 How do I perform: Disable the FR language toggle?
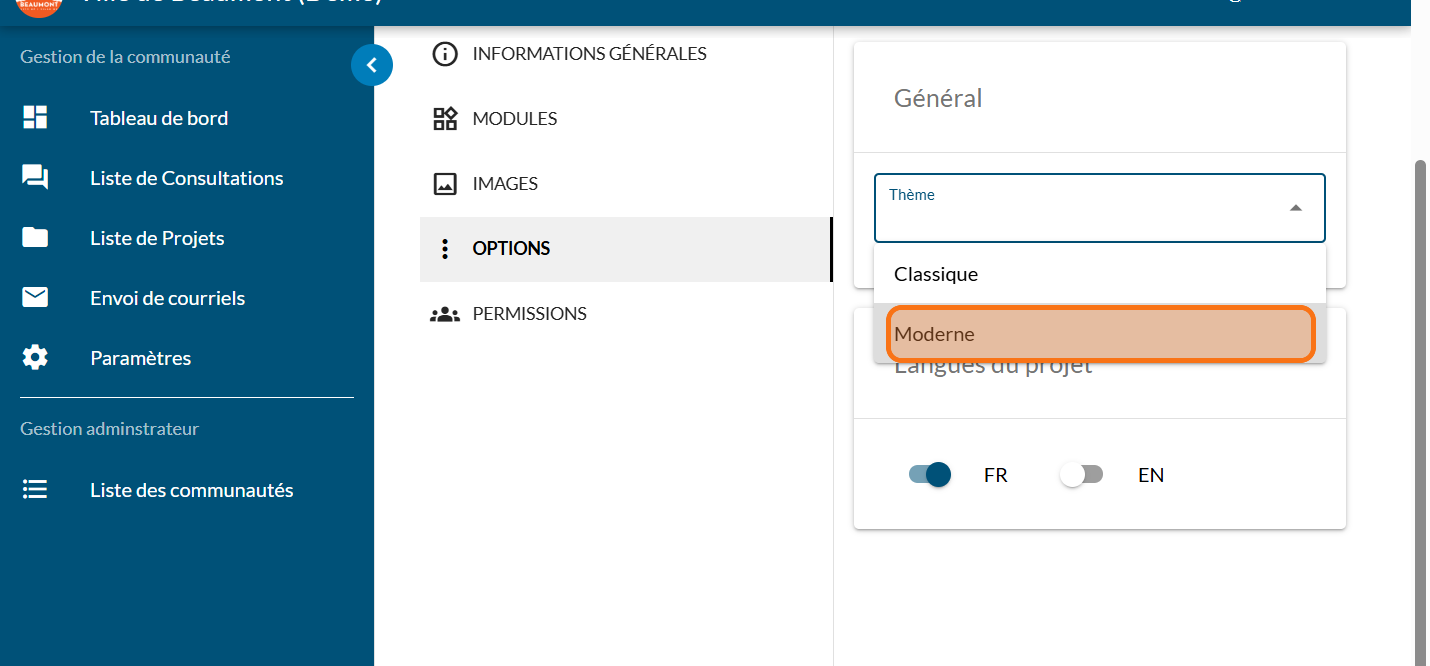(x=929, y=475)
